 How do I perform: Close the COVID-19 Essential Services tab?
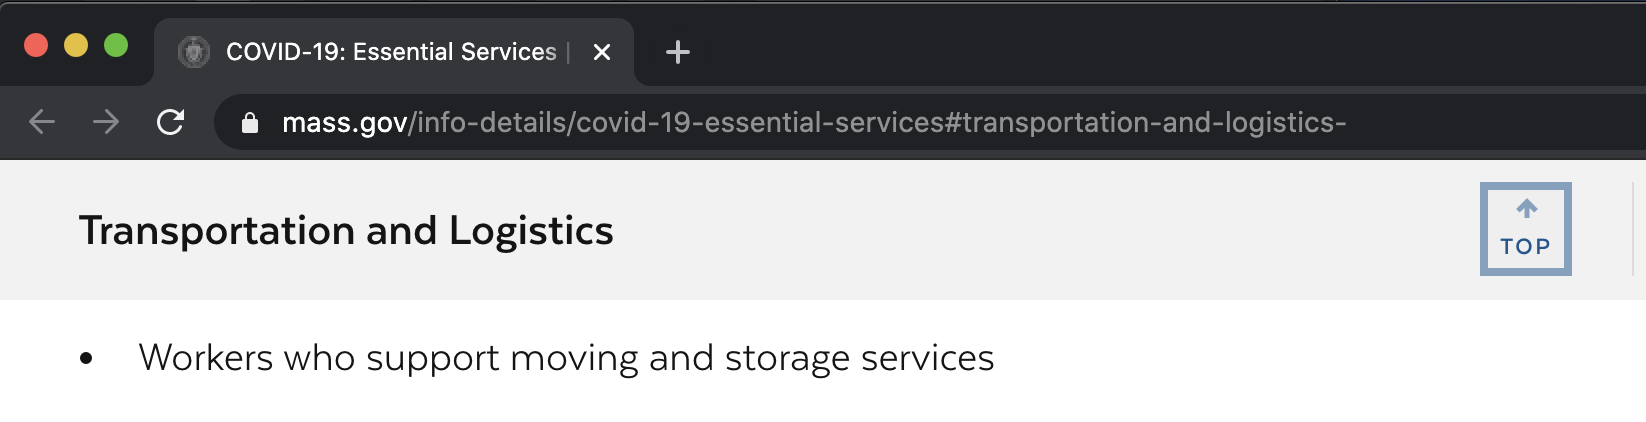(602, 52)
